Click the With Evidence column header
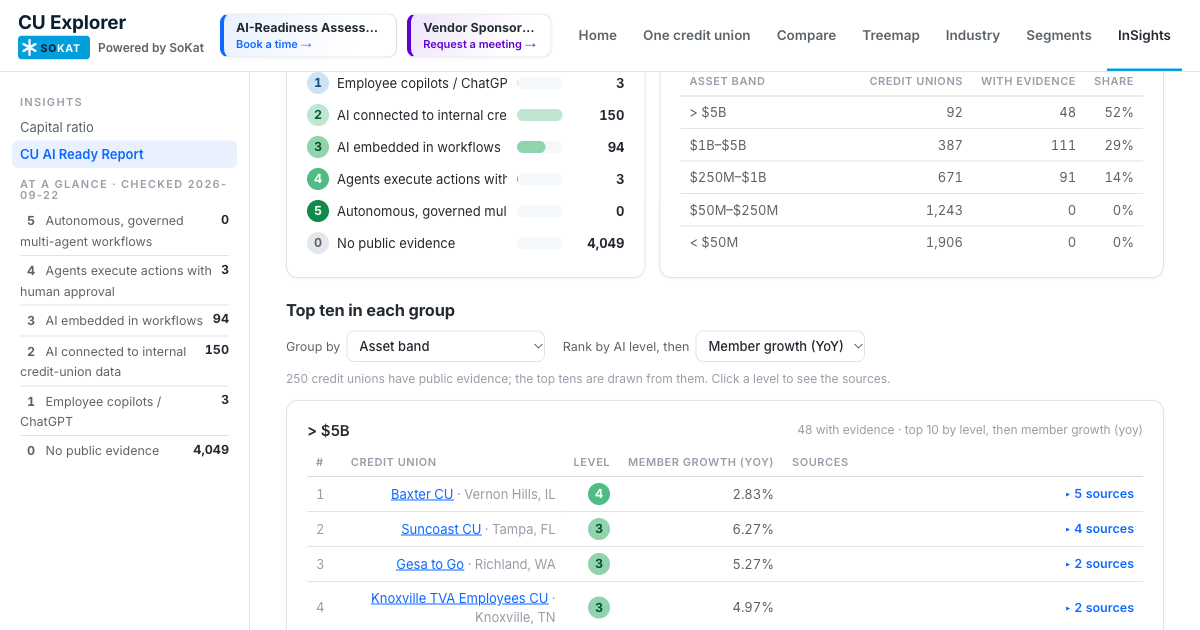 click(x=1028, y=81)
